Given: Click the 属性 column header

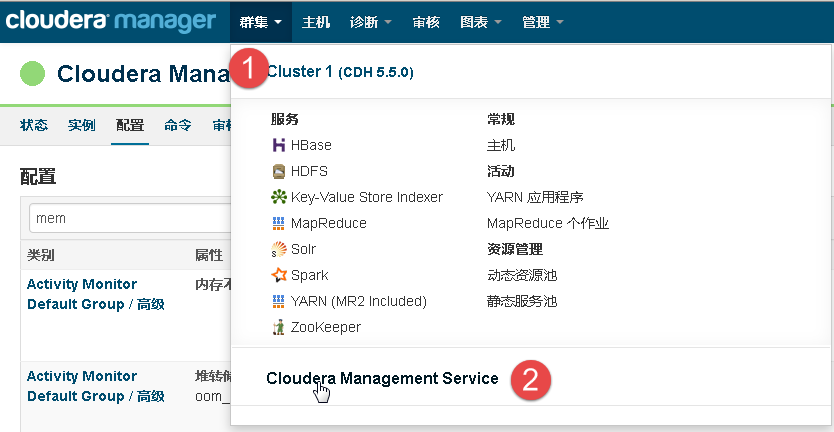Looking at the screenshot, I should point(208,256).
